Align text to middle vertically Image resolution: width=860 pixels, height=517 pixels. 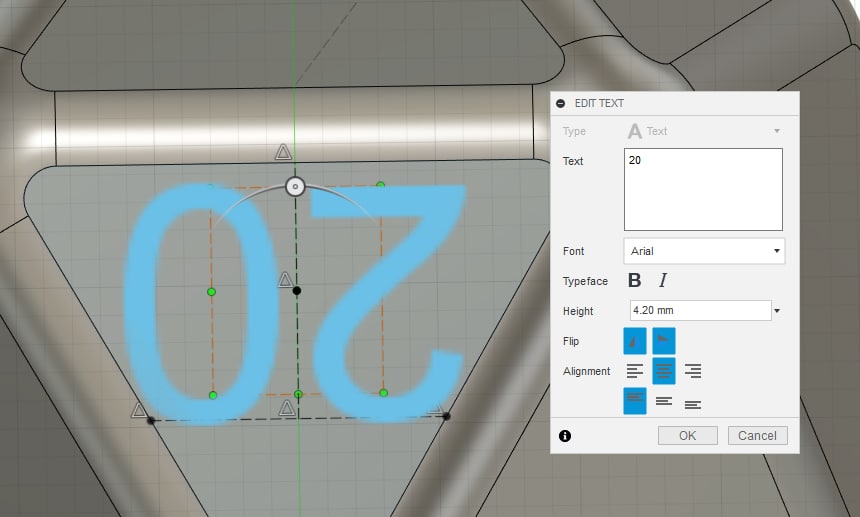664,401
